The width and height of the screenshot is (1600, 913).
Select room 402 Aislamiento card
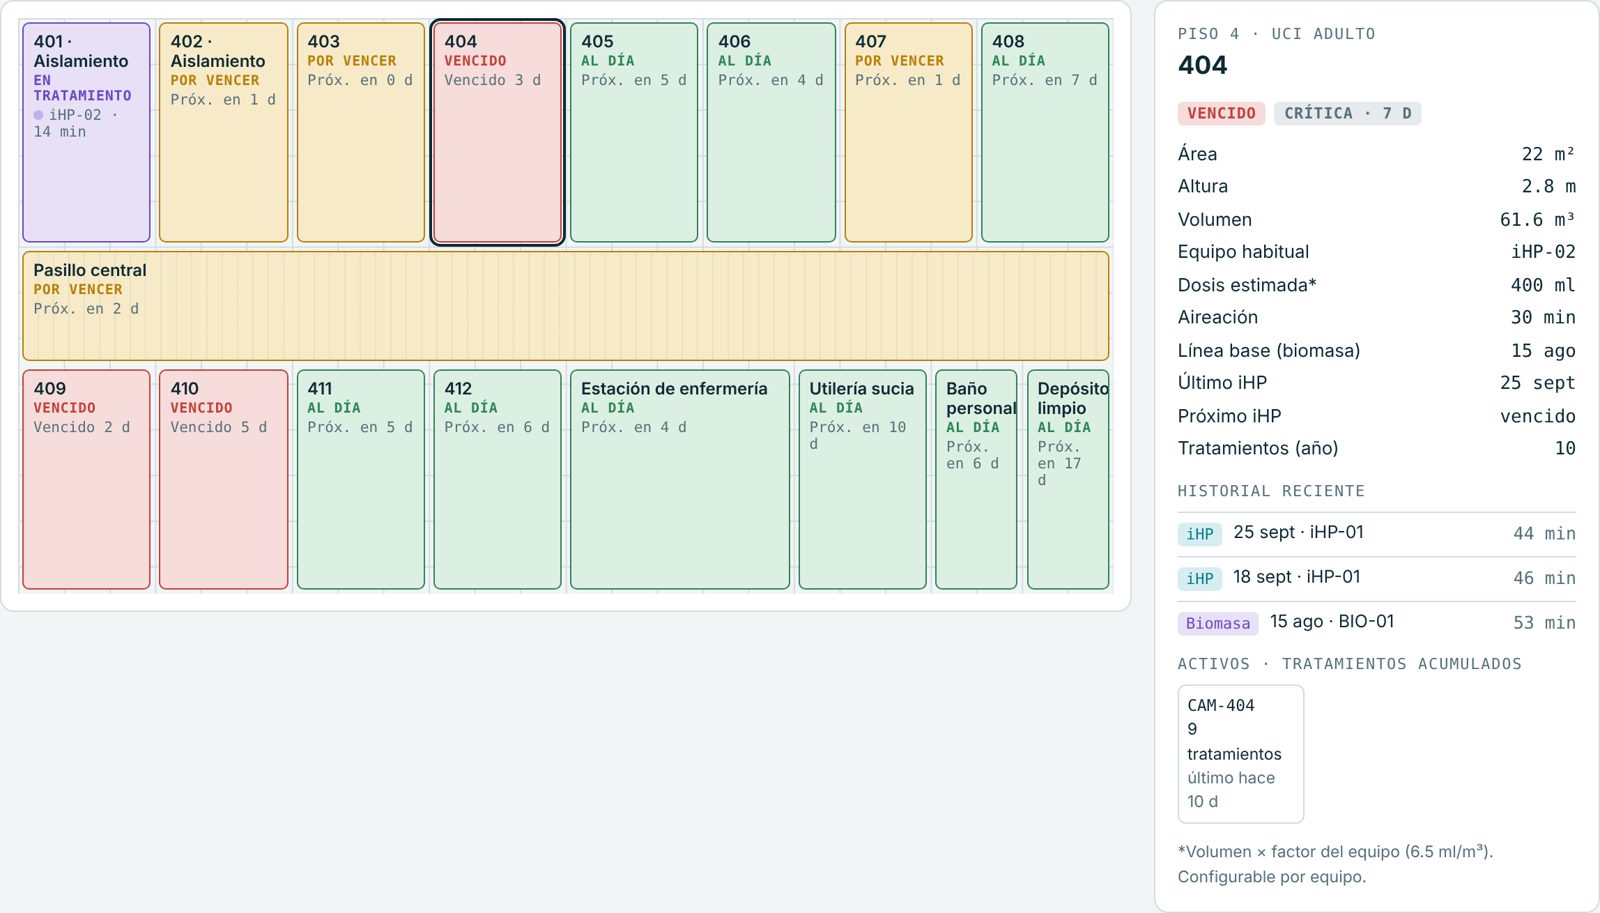[223, 132]
